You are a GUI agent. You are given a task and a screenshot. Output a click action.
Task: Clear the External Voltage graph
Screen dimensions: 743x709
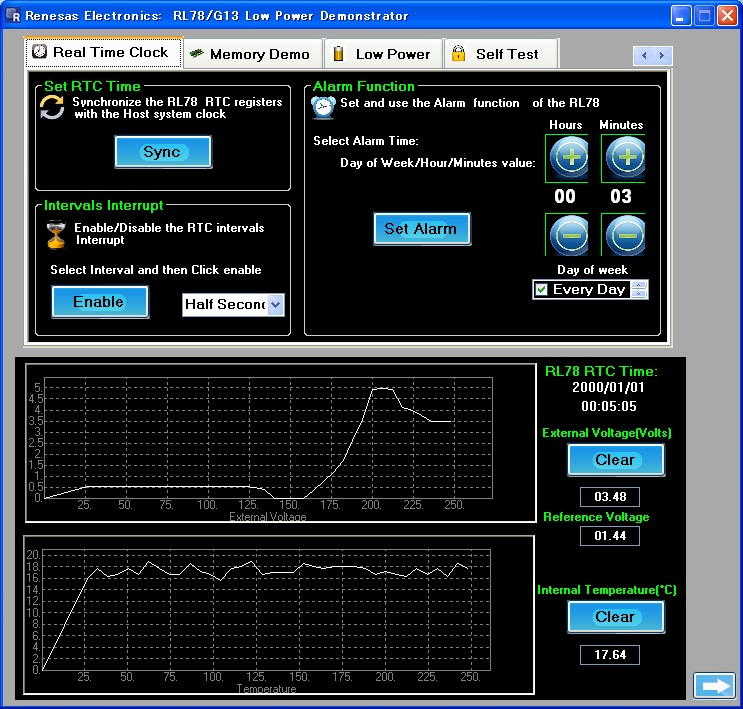click(x=615, y=460)
